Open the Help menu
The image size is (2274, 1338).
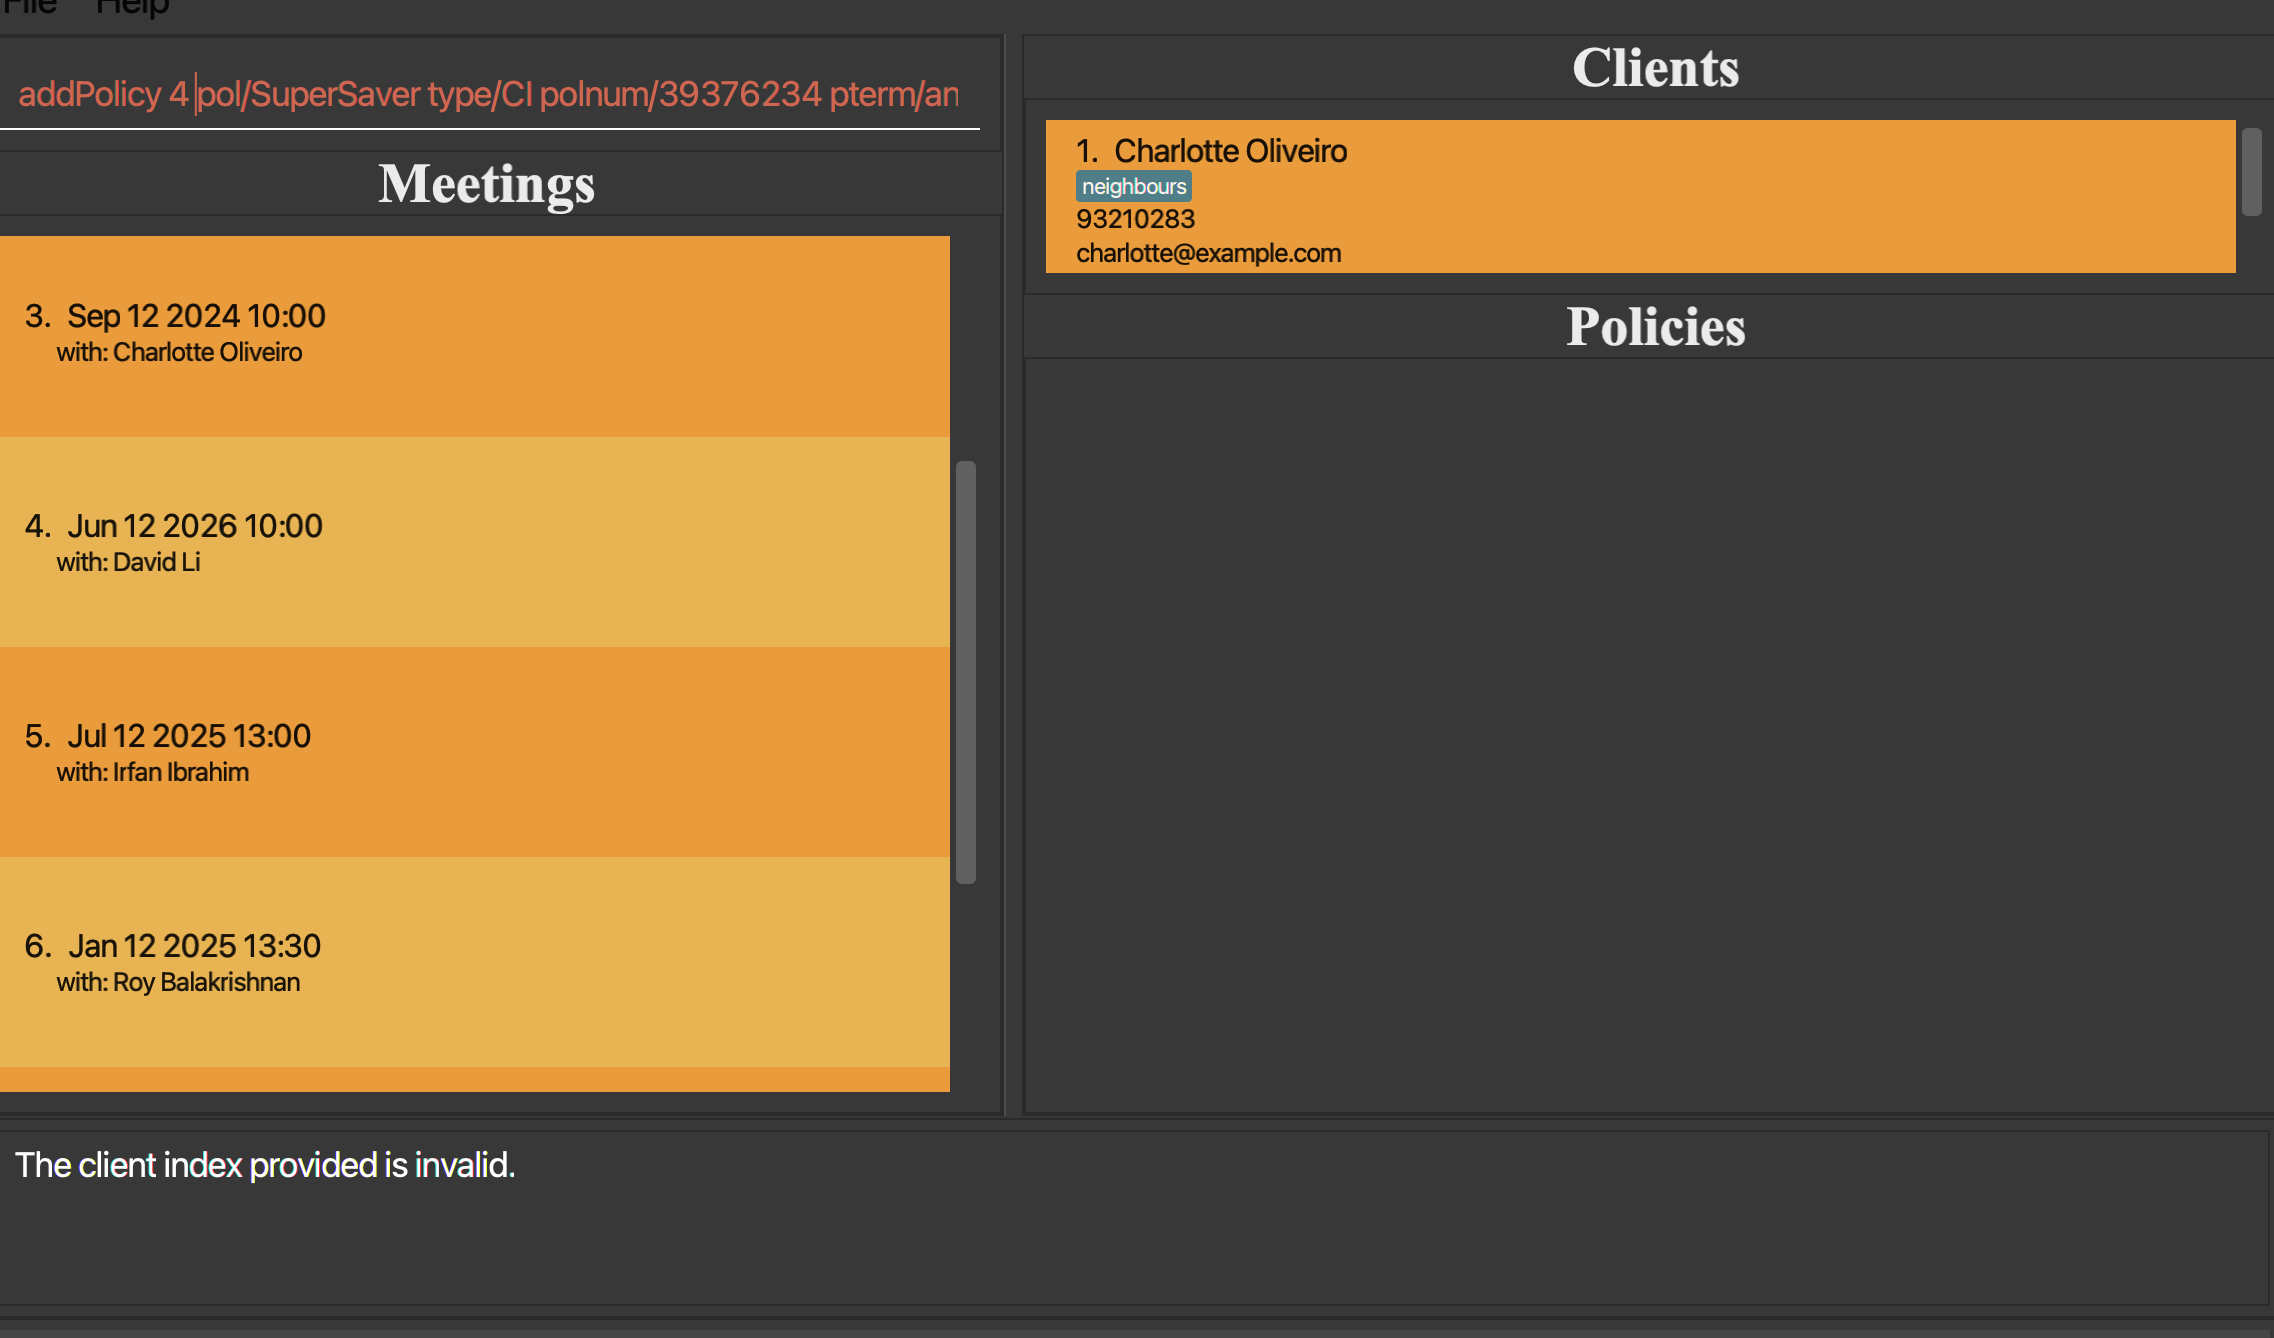click(x=132, y=7)
